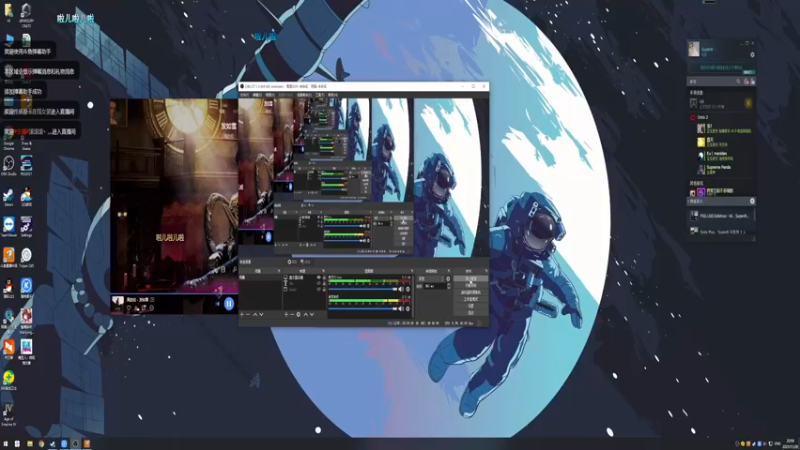Pause the music player playback
This screenshot has width=800, height=450.
(229, 304)
